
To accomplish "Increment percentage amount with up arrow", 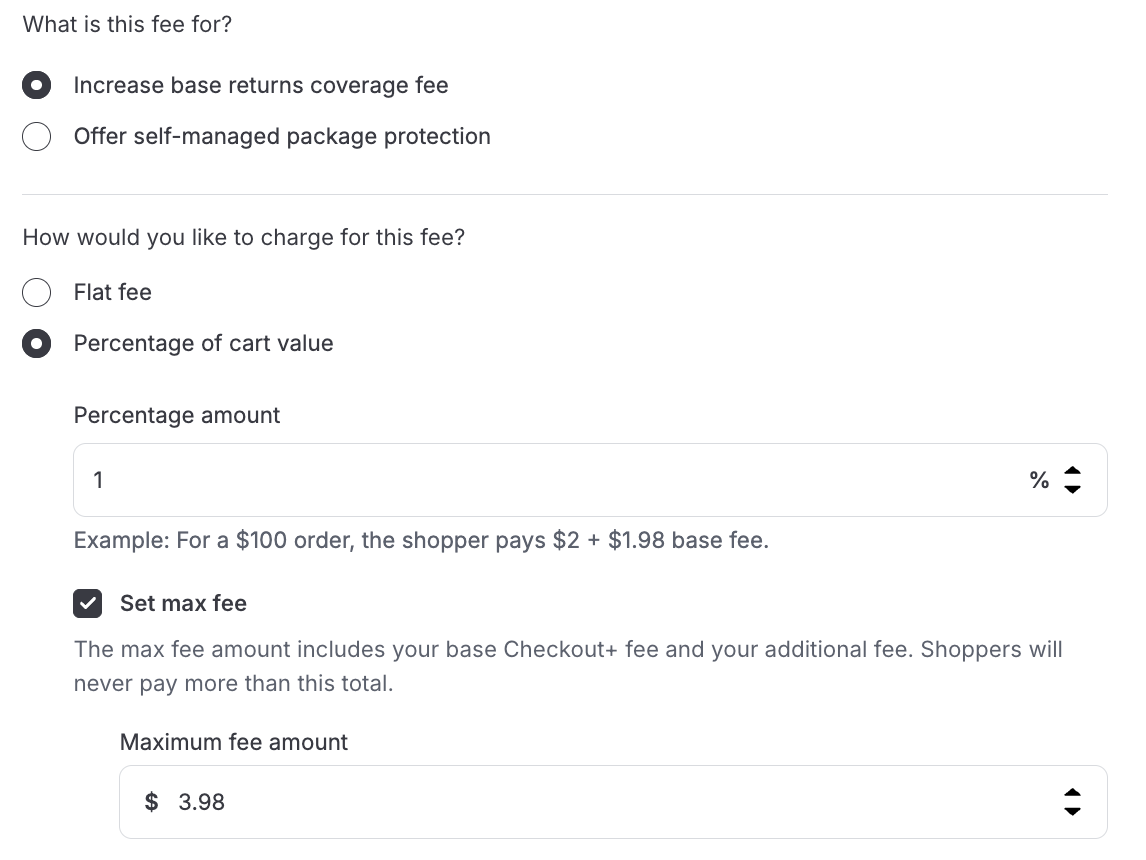I will [x=1072, y=472].
